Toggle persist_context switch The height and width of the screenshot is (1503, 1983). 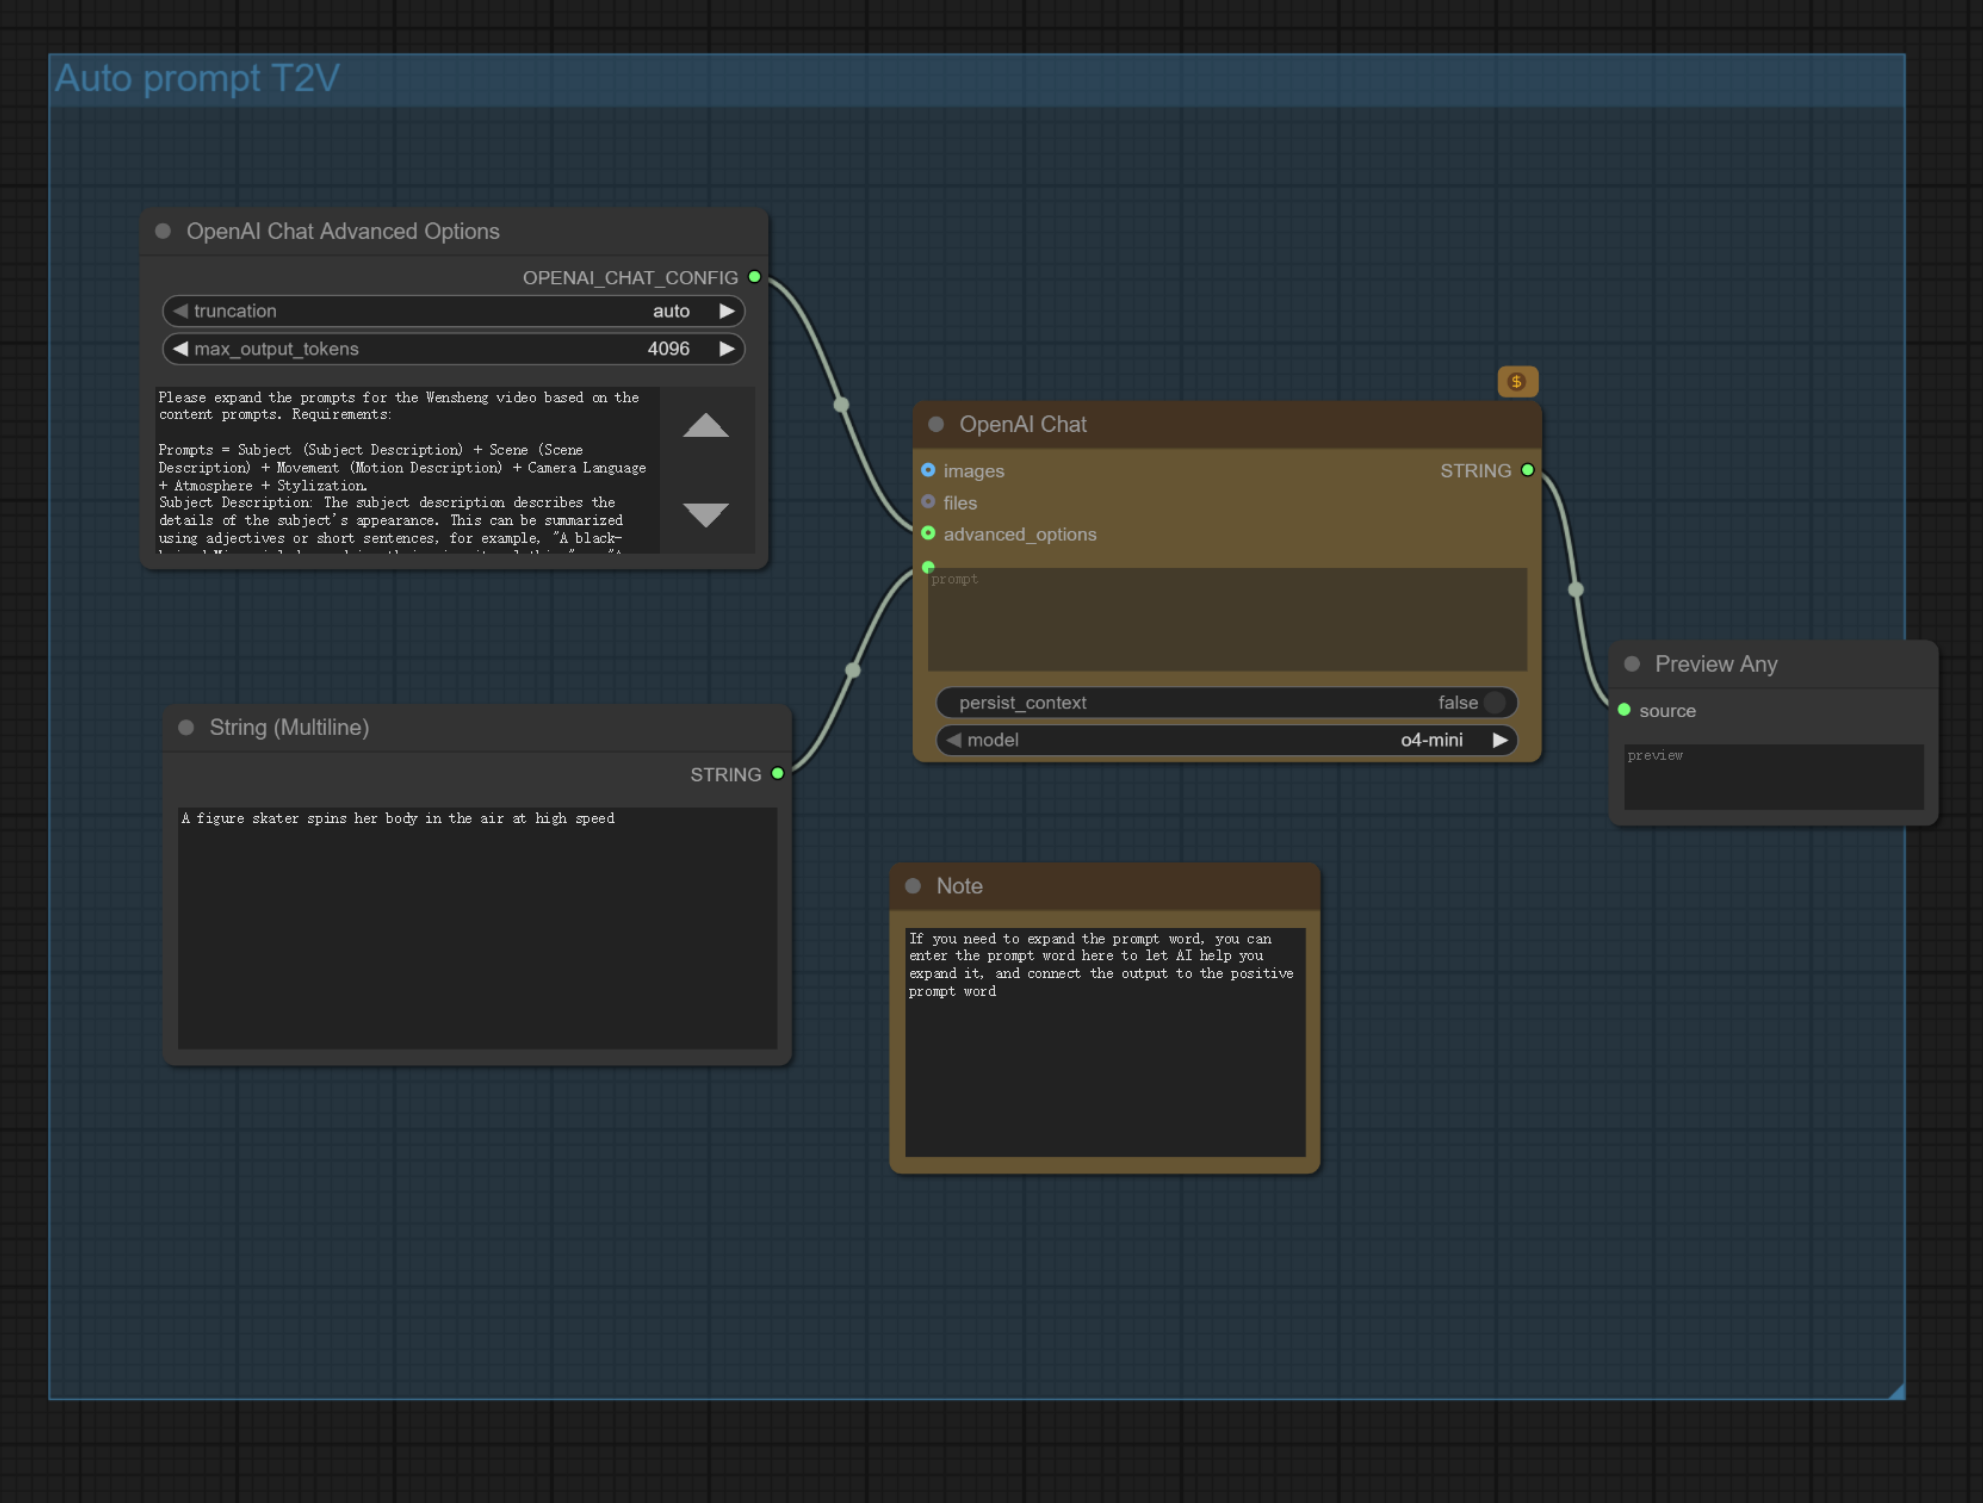(1227, 703)
